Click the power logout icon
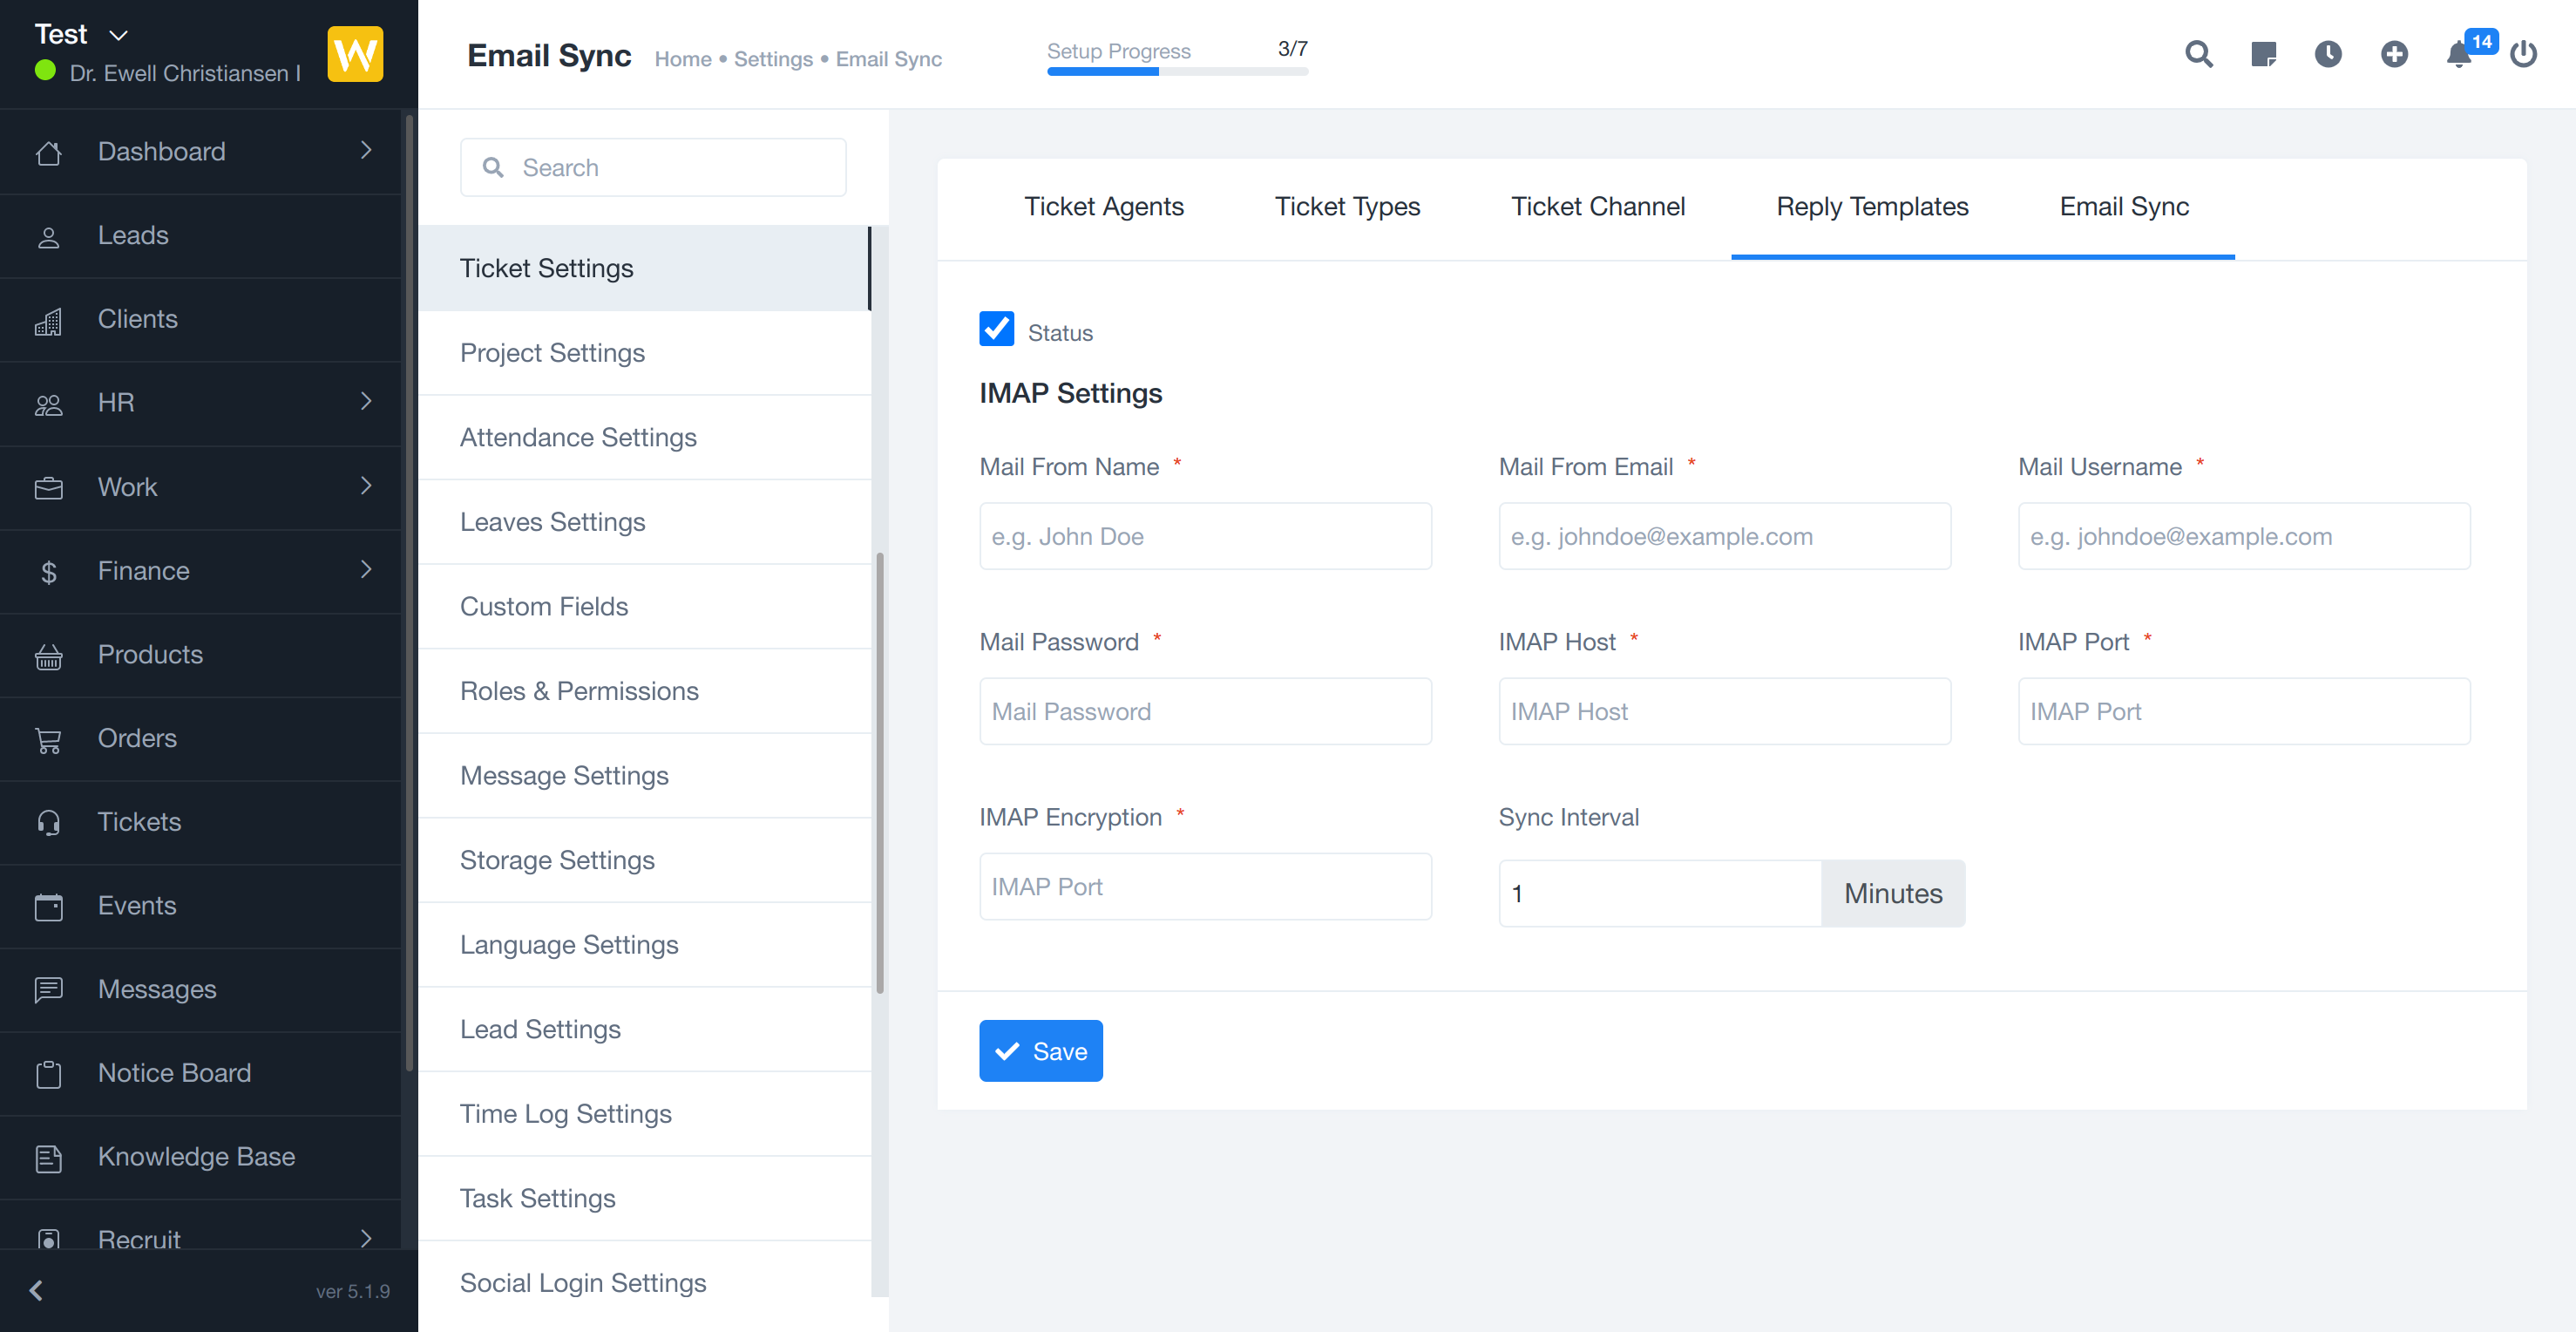The height and width of the screenshot is (1332, 2576). pos(2523,54)
